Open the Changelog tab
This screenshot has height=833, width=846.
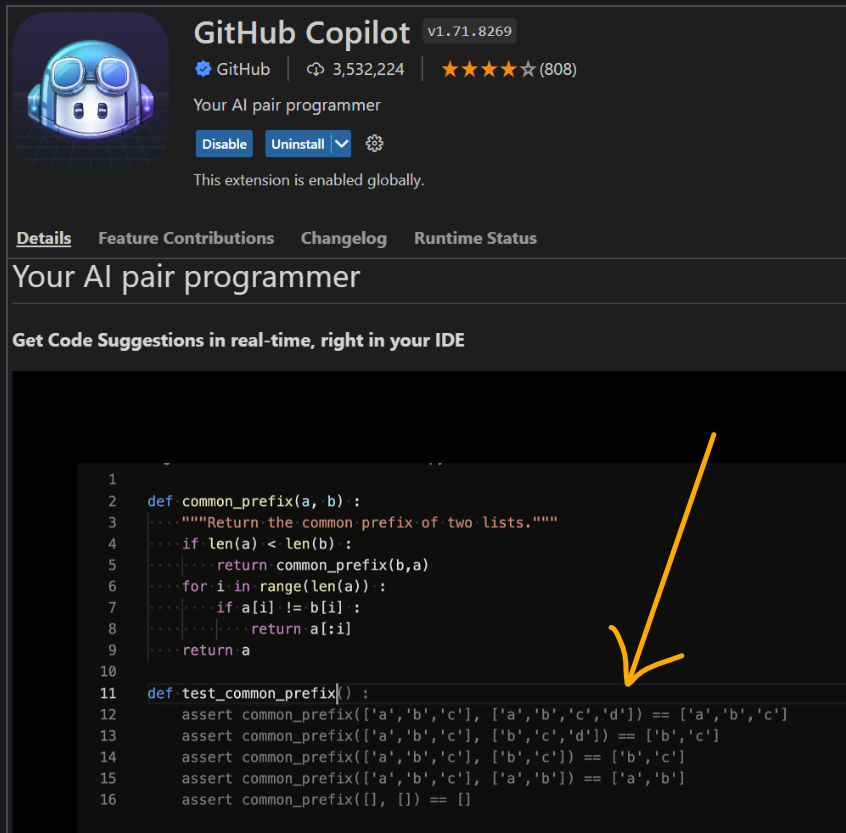(x=344, y=238)
